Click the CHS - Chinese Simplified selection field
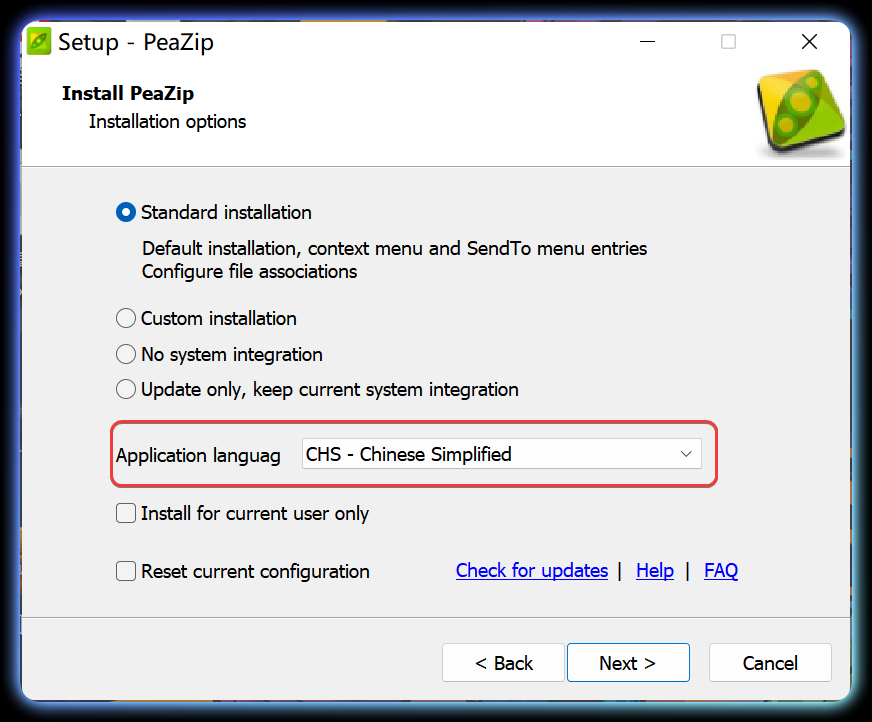Image resolution: width=872 pixels, height=722 pixels. 450,454
